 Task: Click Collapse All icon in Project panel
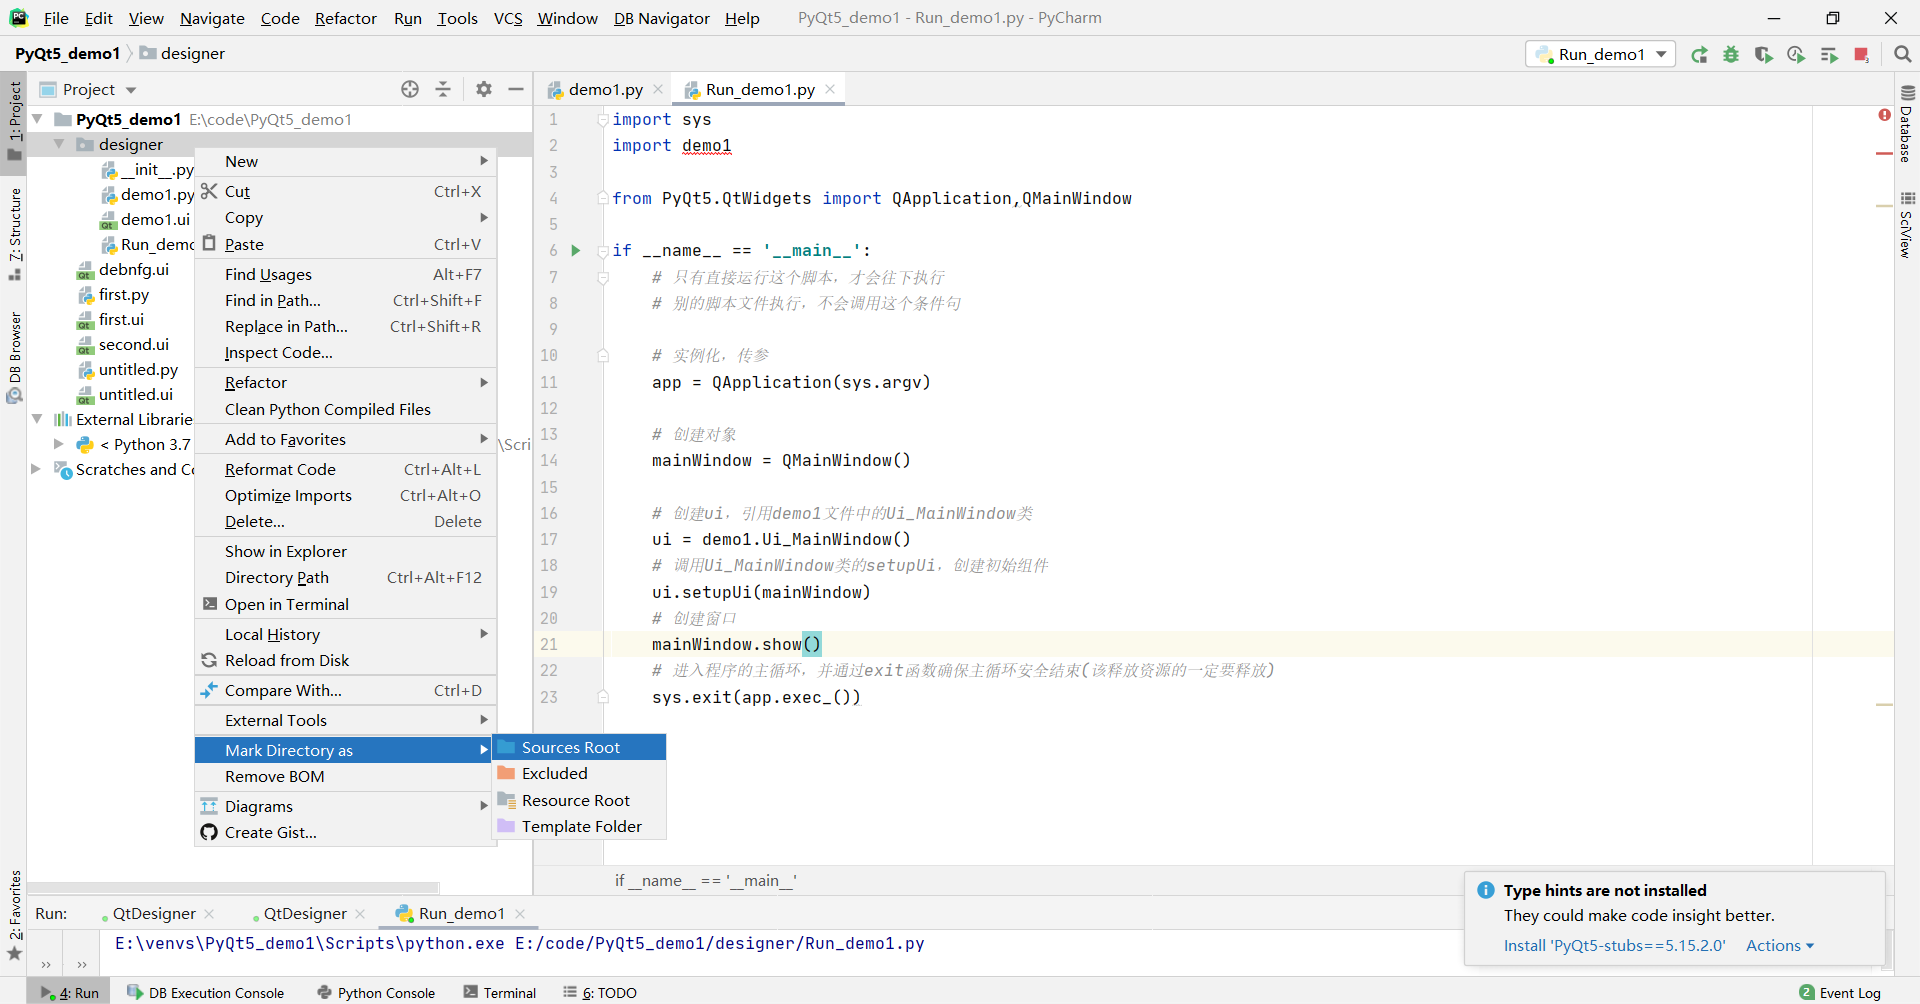(443, 89)
